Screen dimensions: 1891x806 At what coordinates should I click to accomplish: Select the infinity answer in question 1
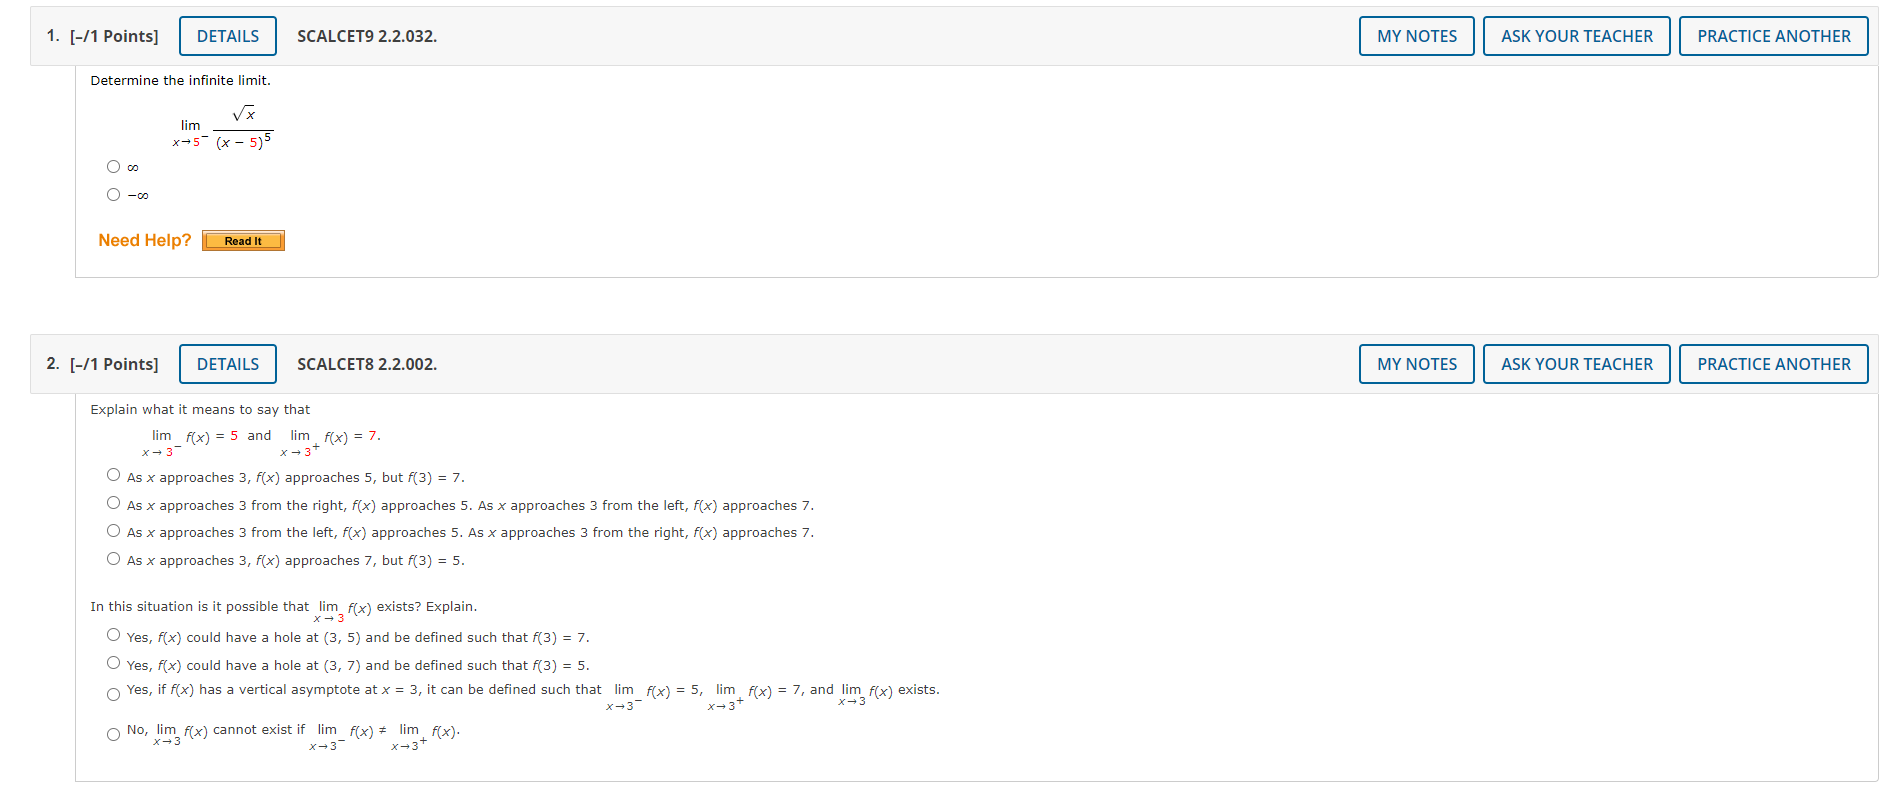(113, 166)
